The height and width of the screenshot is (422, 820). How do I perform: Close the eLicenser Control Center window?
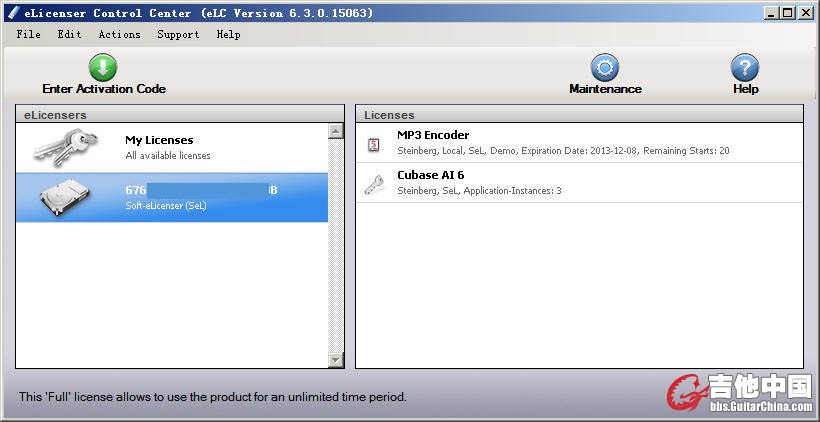805,14
